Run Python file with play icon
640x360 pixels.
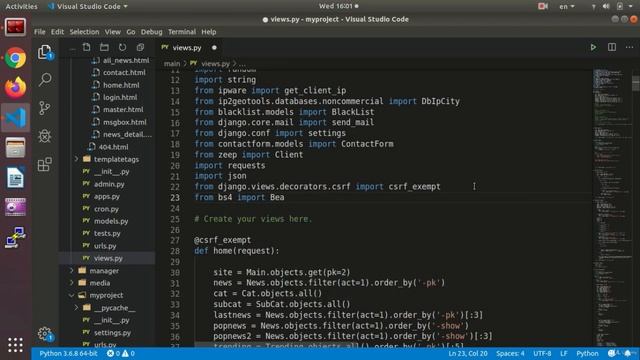pos(593,47)
